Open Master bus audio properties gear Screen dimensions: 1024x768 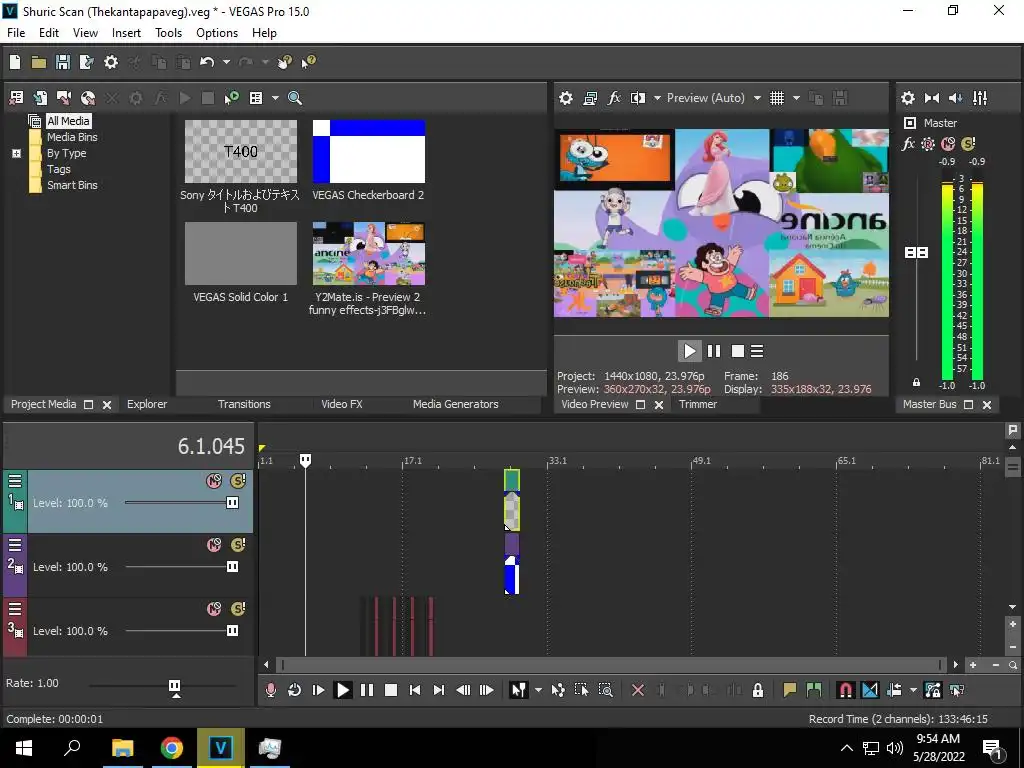point(908,98)
